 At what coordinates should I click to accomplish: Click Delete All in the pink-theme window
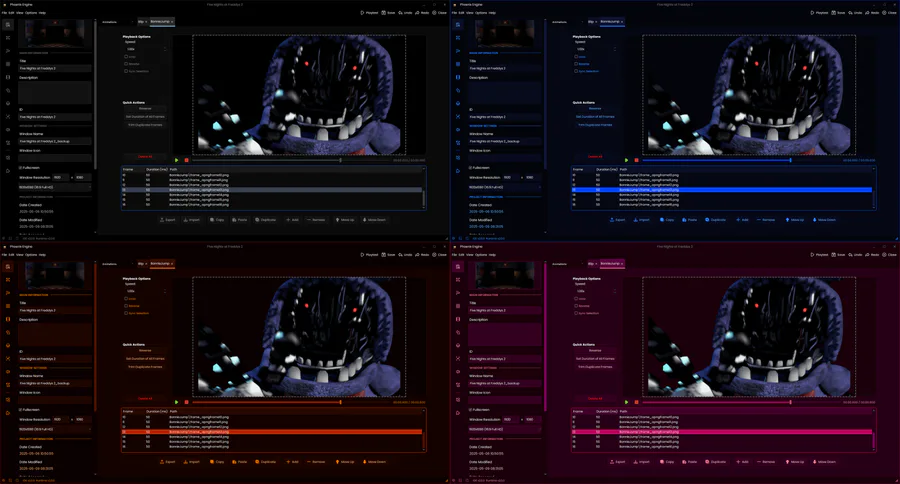click(x=595, y=398)
